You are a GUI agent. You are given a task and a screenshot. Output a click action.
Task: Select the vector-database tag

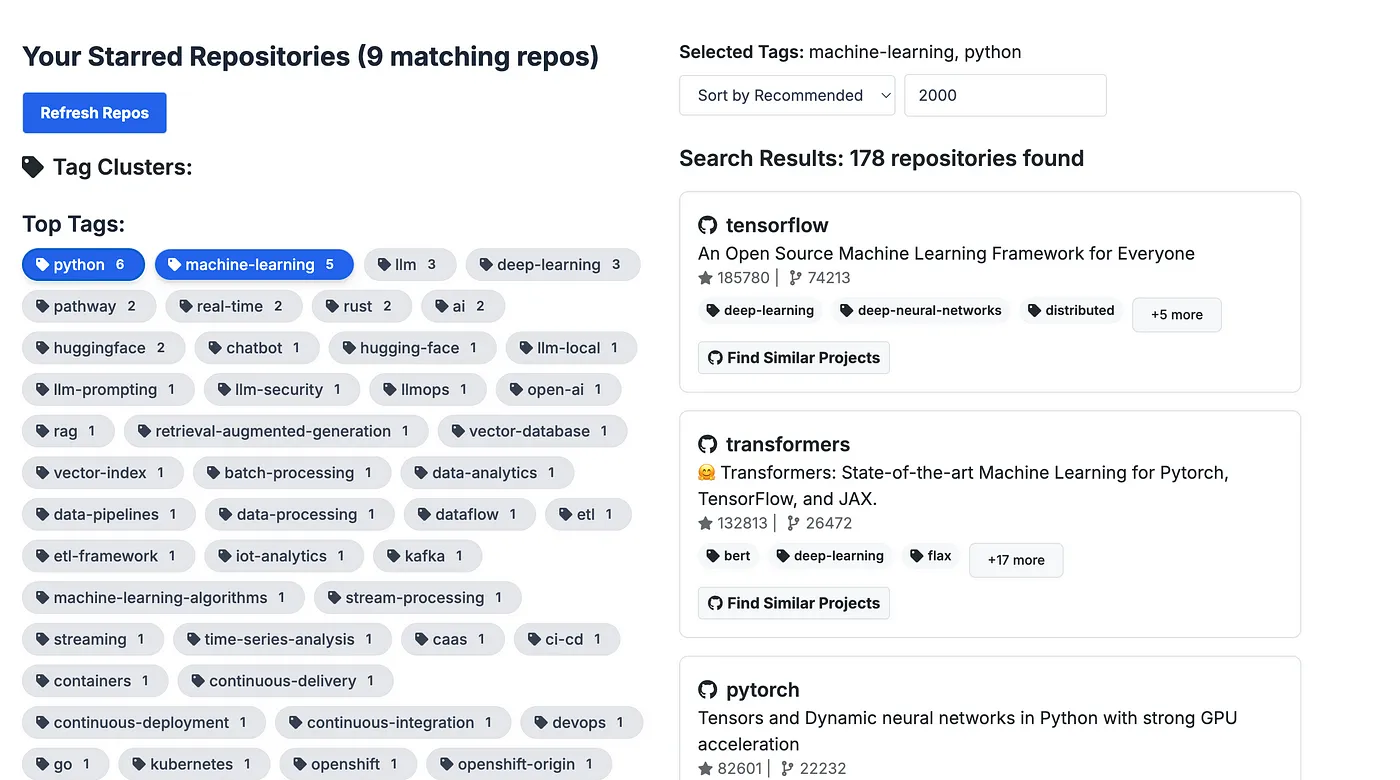(532, 431)
